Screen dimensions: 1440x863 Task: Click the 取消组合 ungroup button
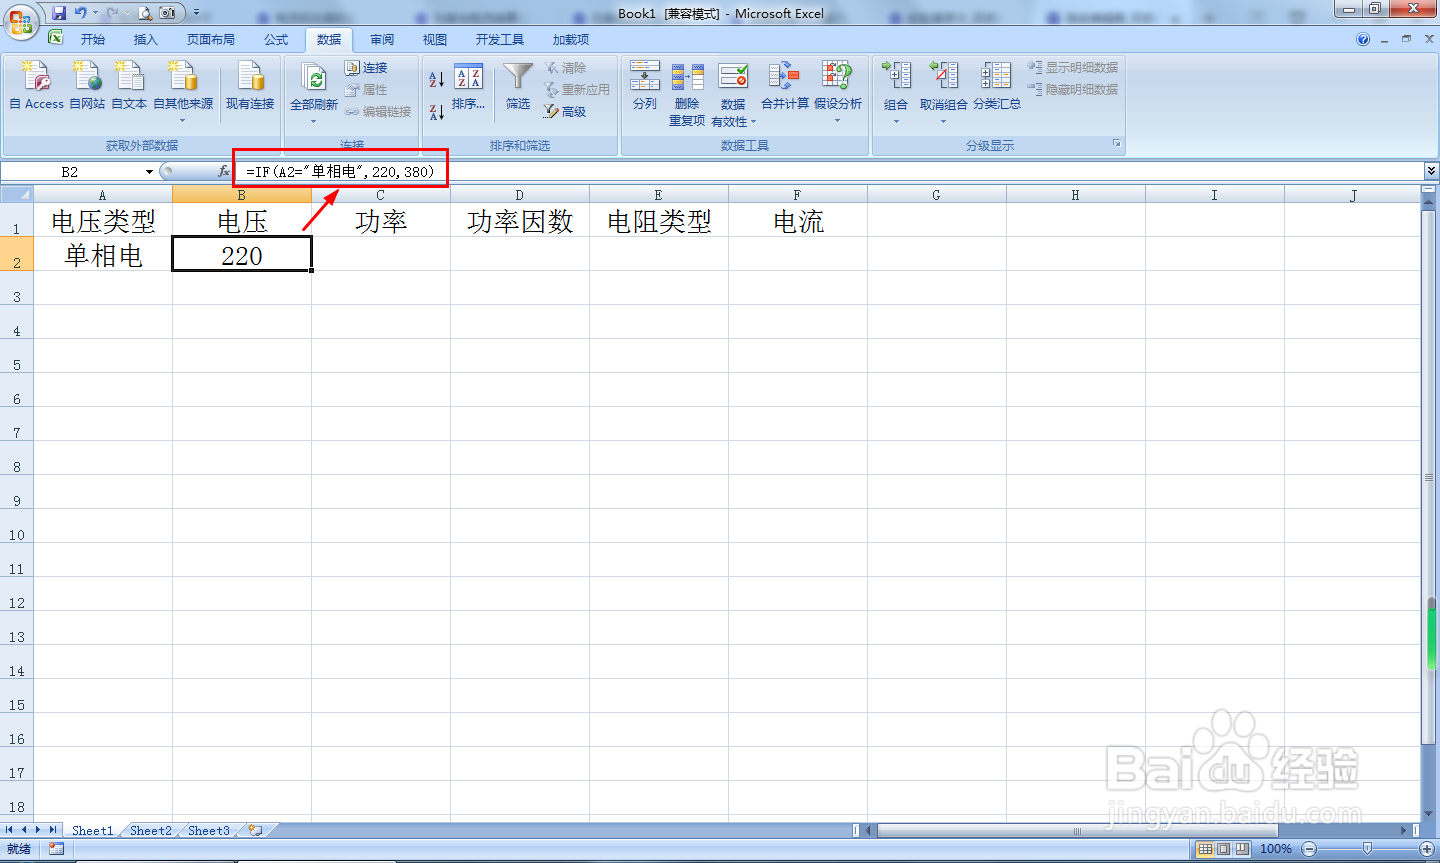coord(943,92)
